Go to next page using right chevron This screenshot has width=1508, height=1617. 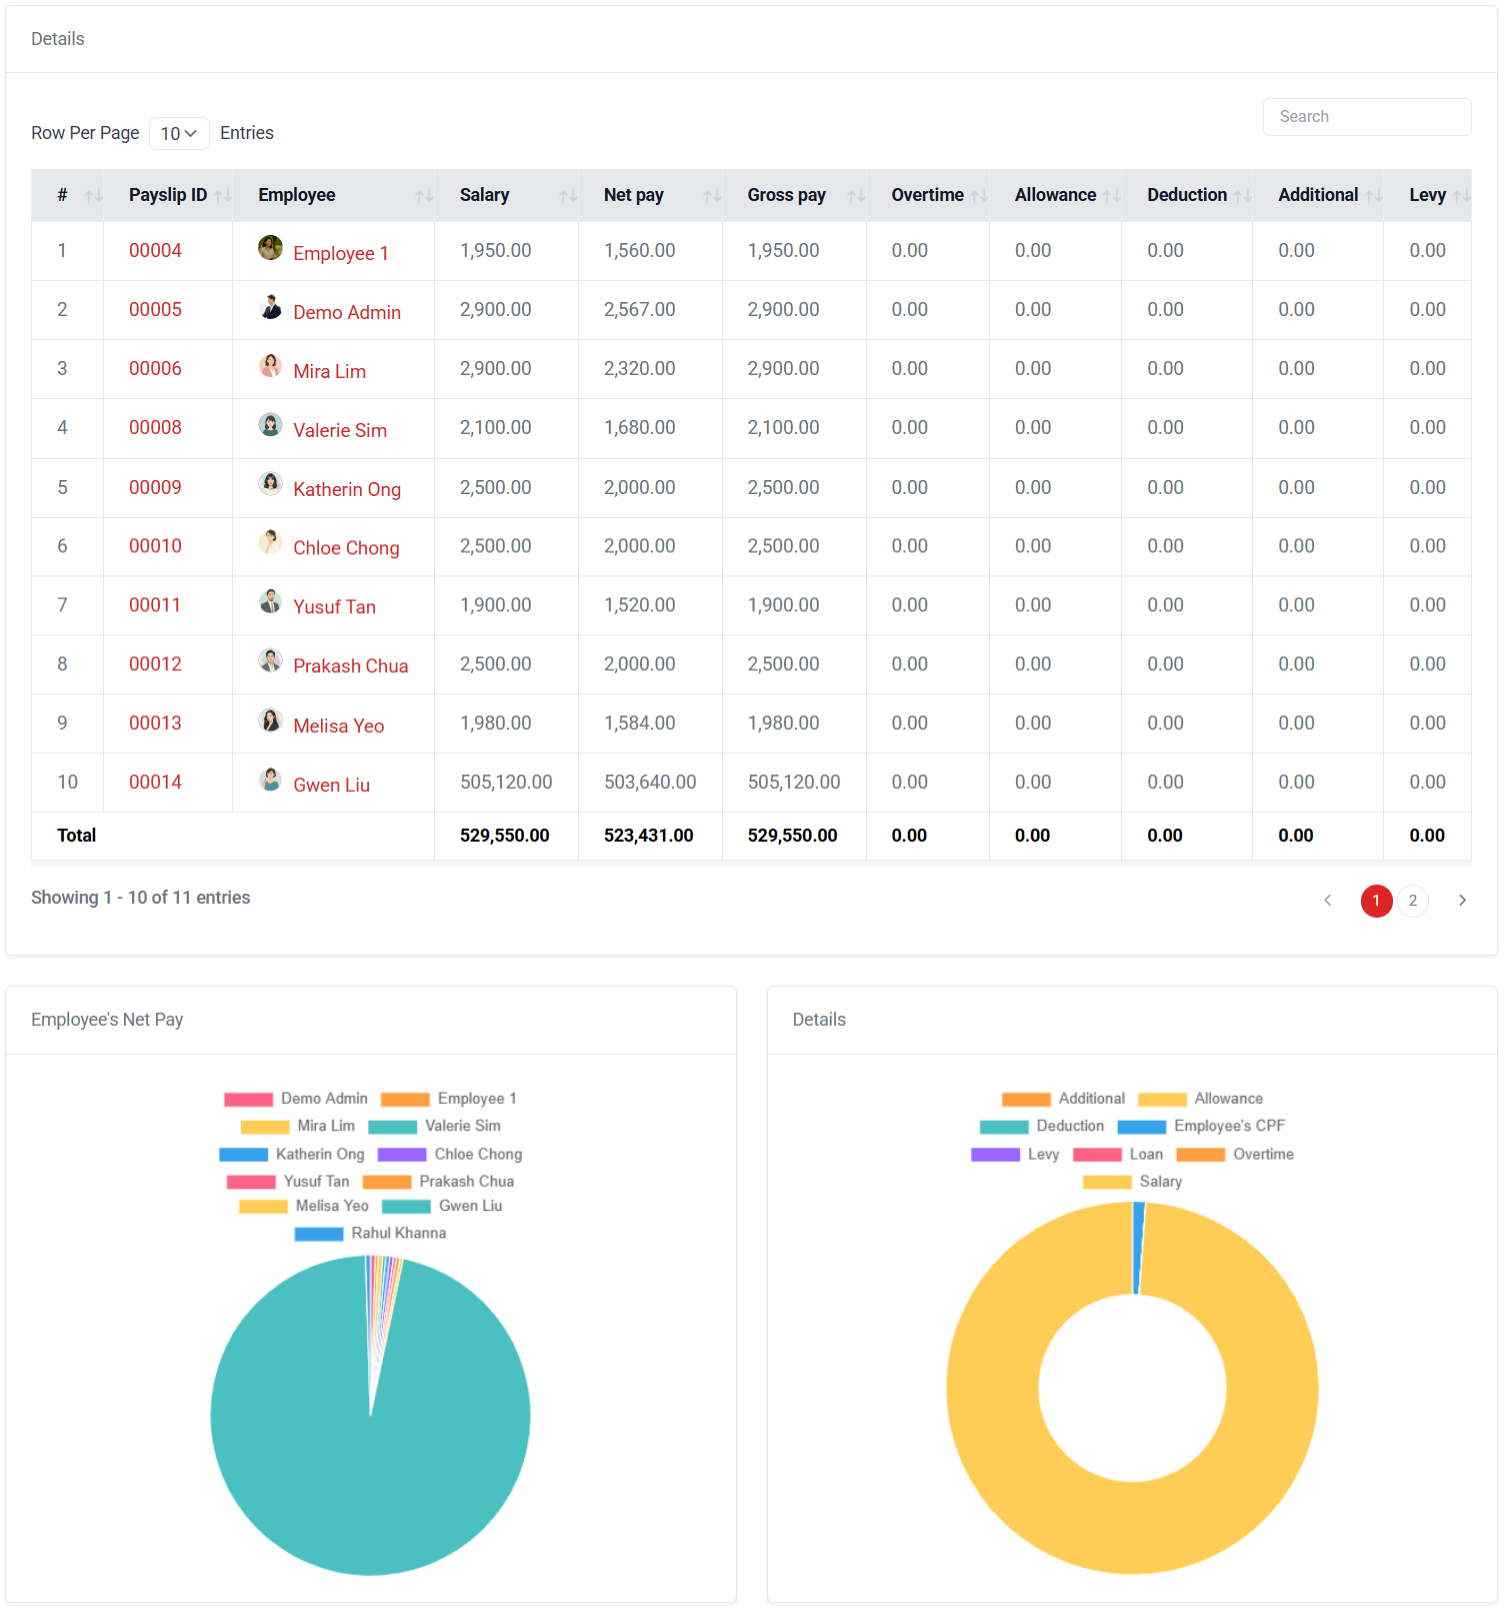pos(1462,900)
